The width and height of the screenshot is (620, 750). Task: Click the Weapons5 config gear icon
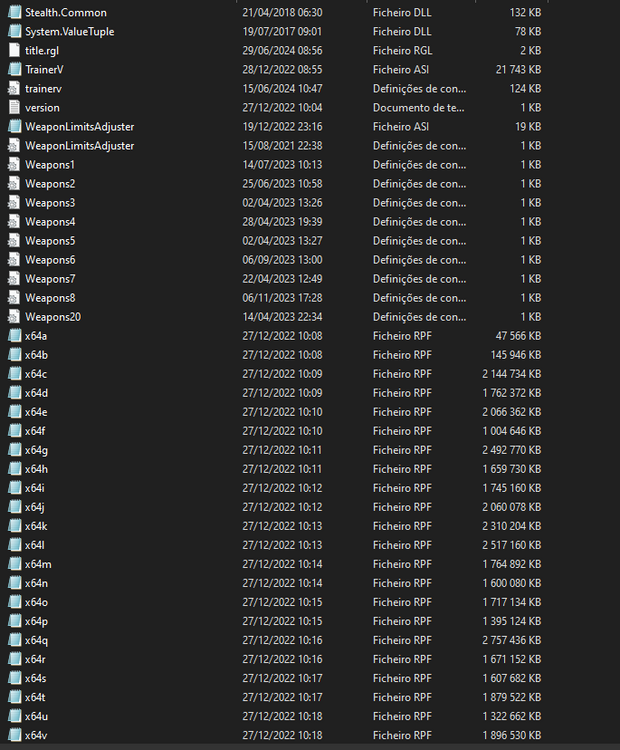pyautogui.click(x=14, y=241)
